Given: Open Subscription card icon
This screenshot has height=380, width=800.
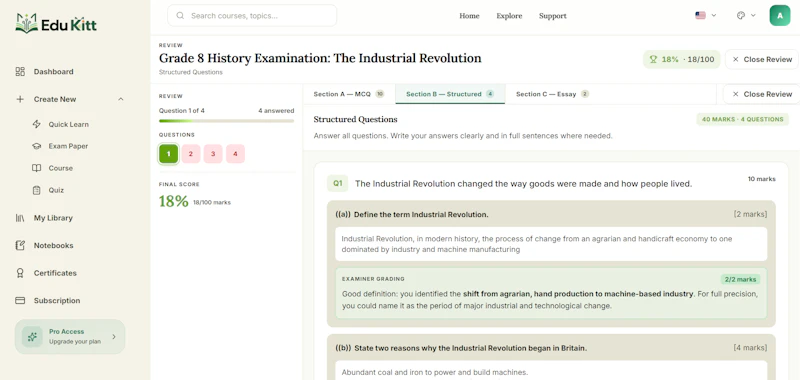Looking at the screenshot, I should pyautogui.click(x=20, y=300).
